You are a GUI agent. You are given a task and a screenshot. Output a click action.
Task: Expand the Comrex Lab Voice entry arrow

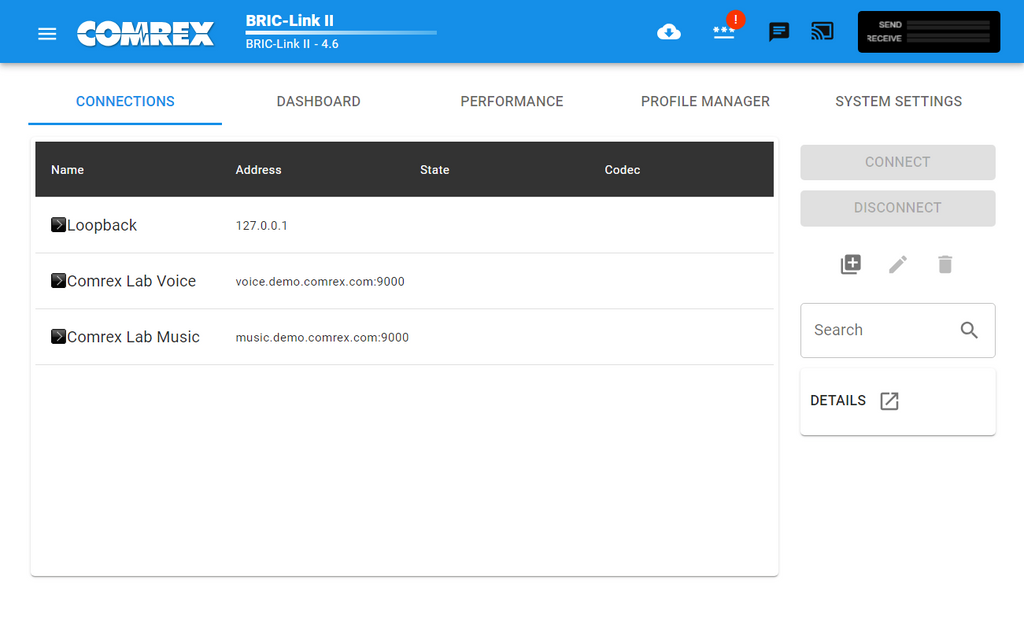(59, 281)
